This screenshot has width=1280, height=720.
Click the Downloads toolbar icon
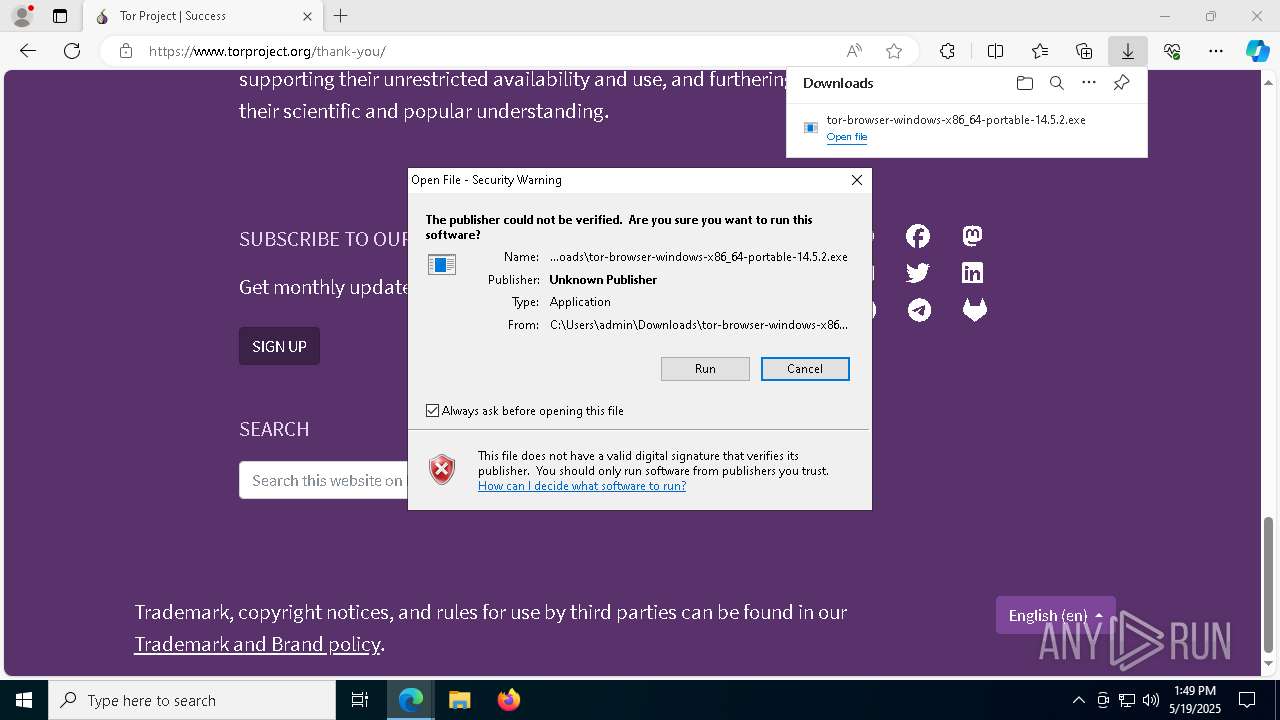[x=1127, y=51]
